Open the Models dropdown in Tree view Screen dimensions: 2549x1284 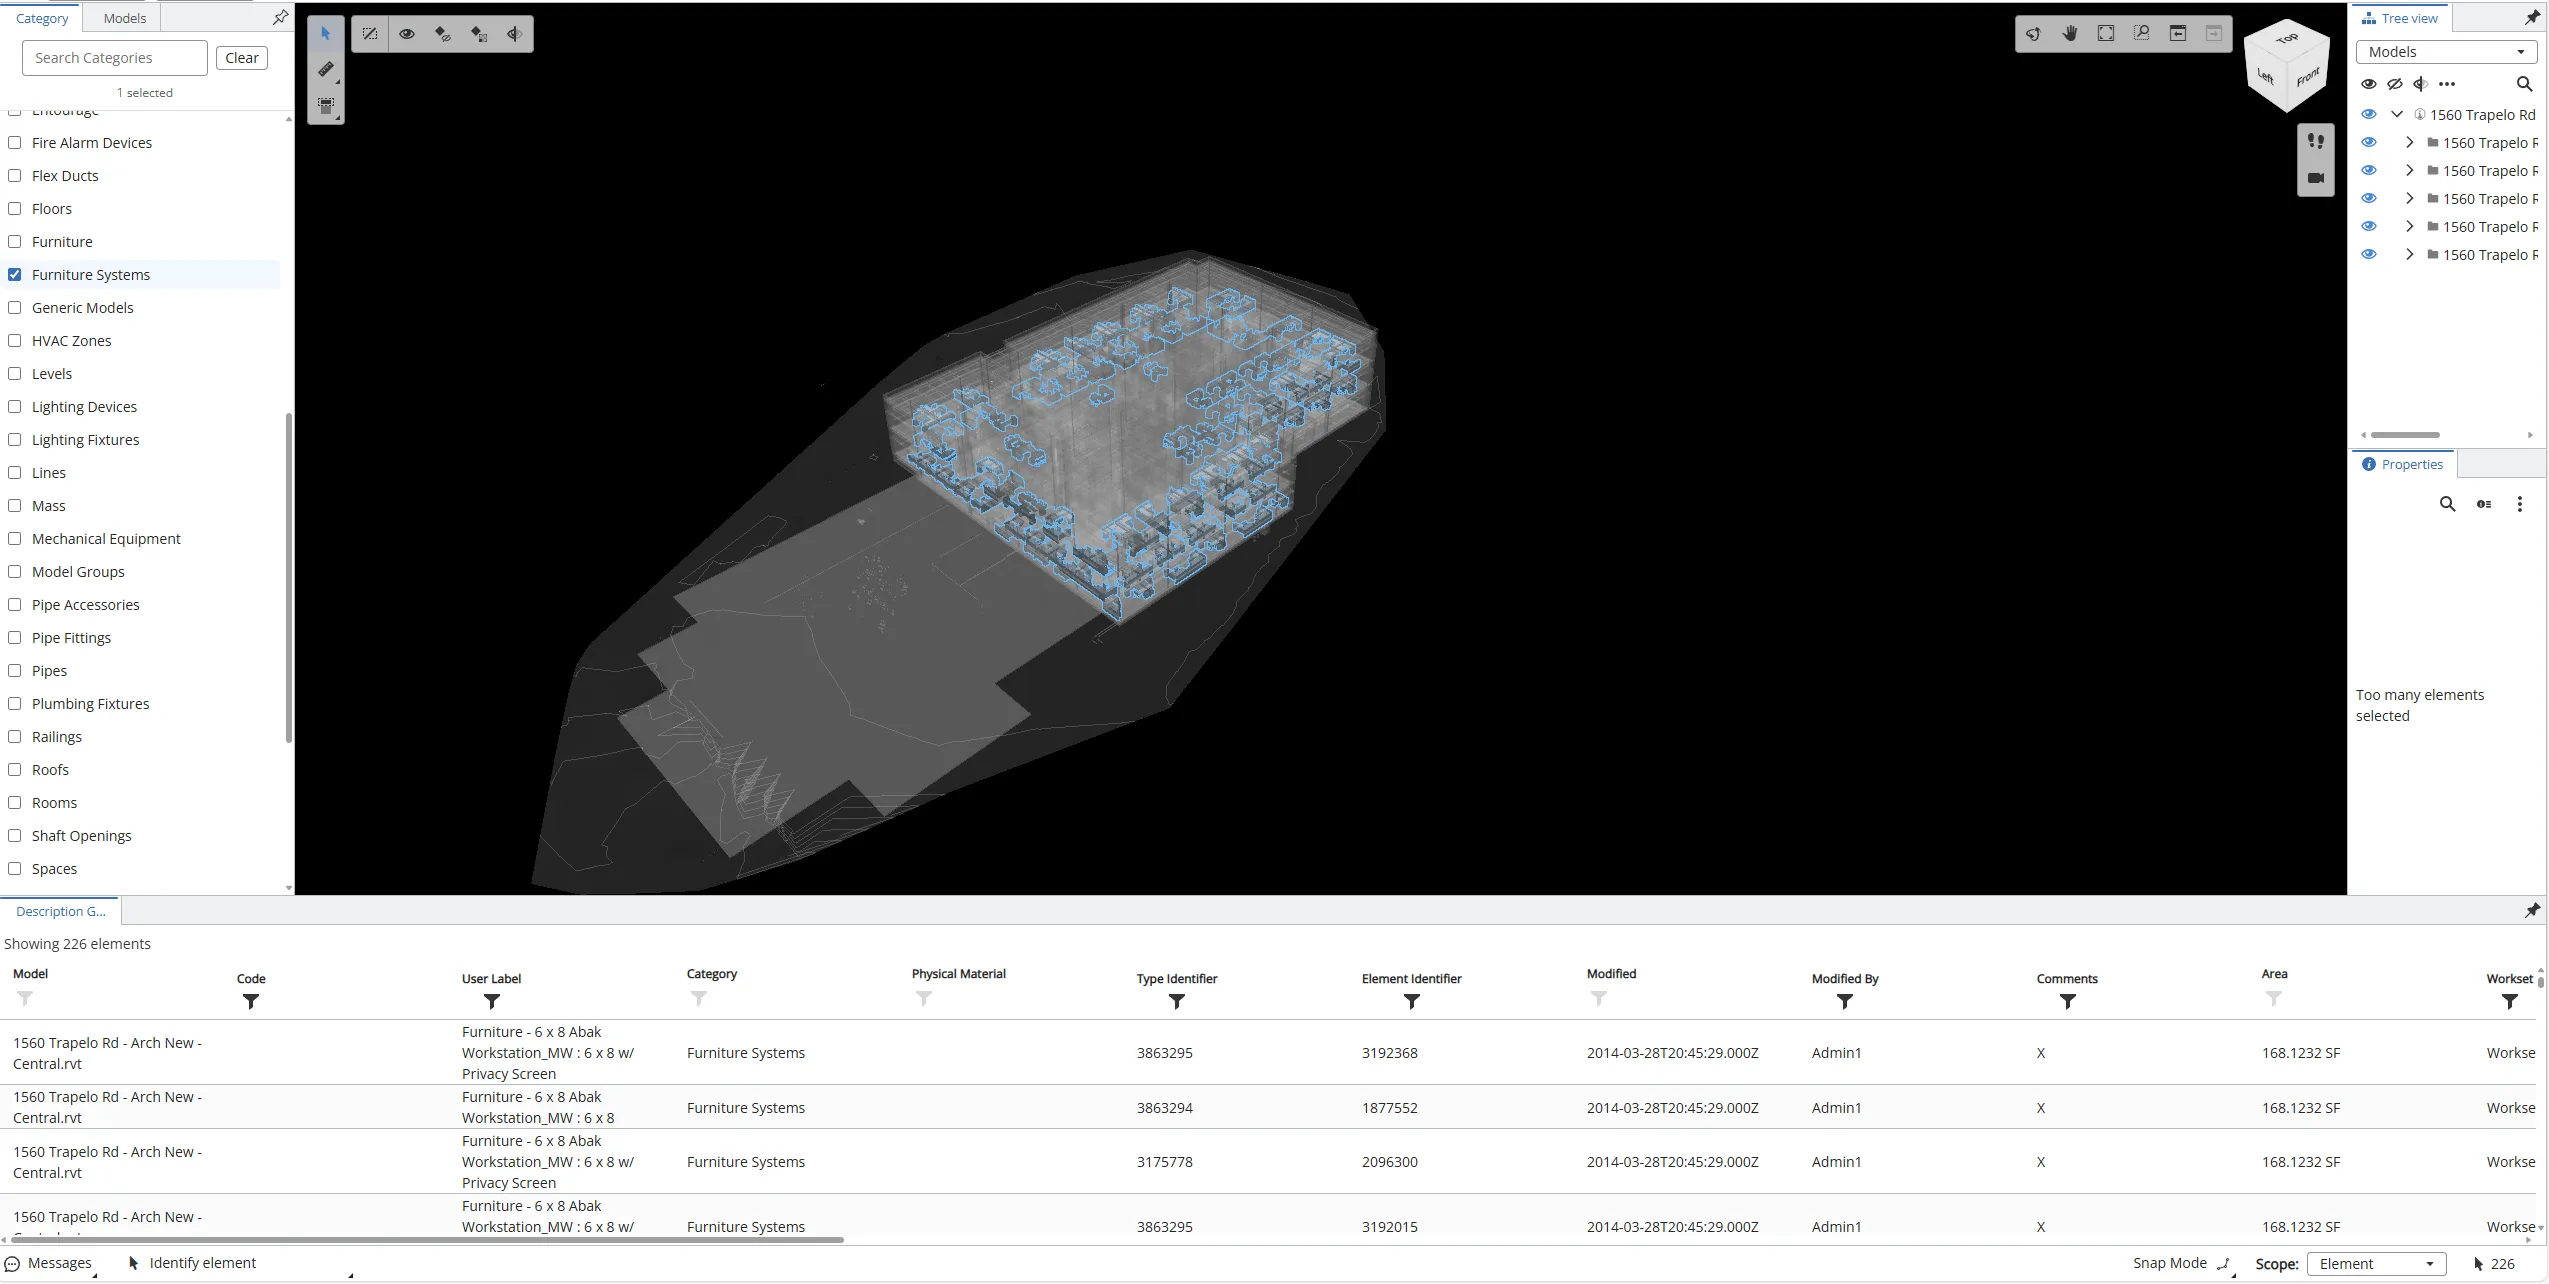(2446, 52)
